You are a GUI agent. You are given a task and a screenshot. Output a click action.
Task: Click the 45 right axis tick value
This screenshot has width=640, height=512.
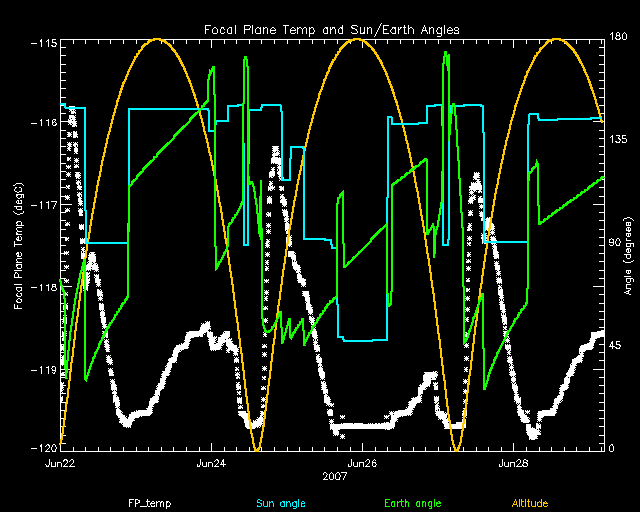(x=616, y=346)
